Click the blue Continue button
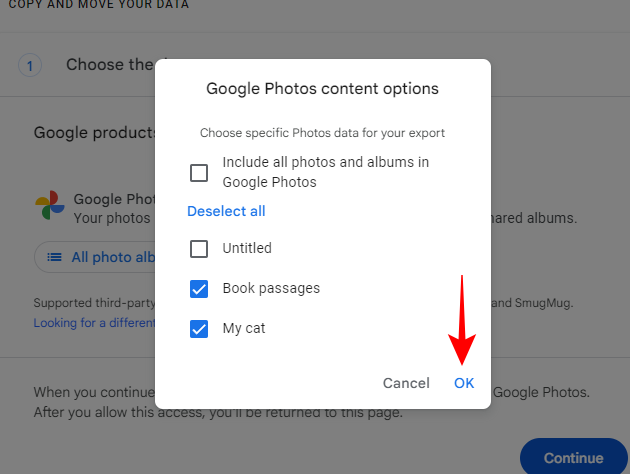The width and height of the screenshot is (630, 474). [573, 458]
